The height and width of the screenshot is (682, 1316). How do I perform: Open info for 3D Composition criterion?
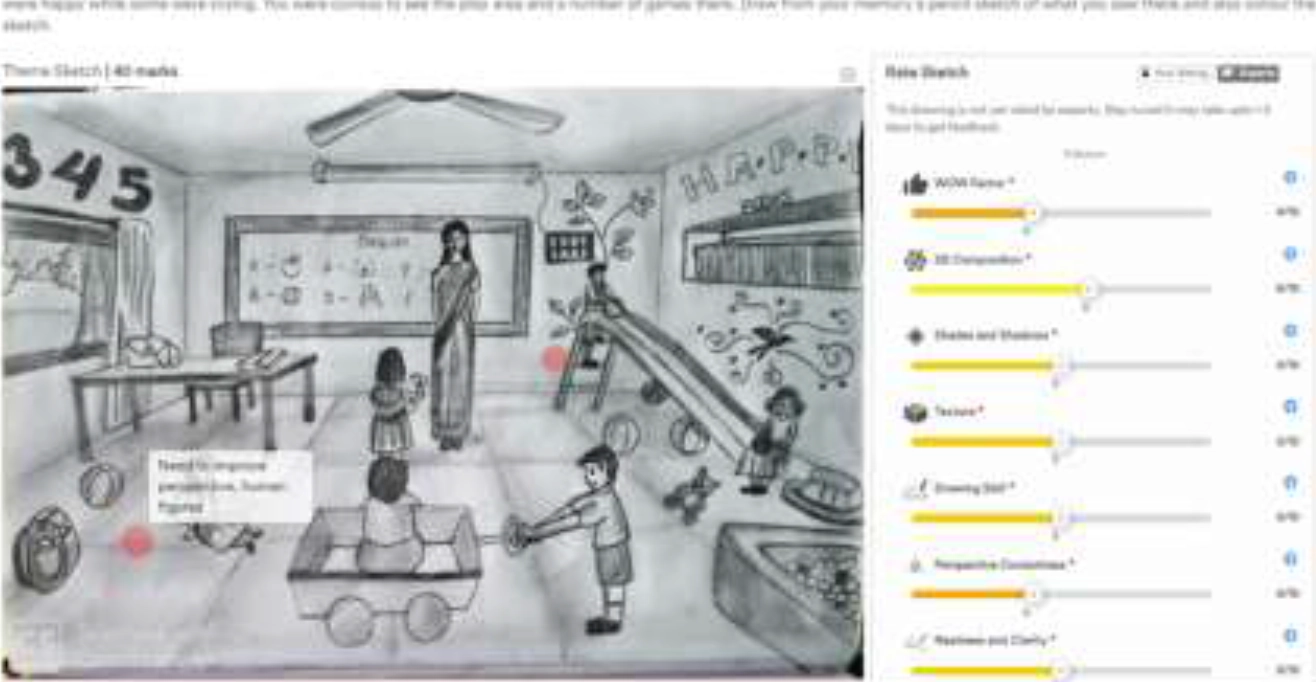point(1290,254)
